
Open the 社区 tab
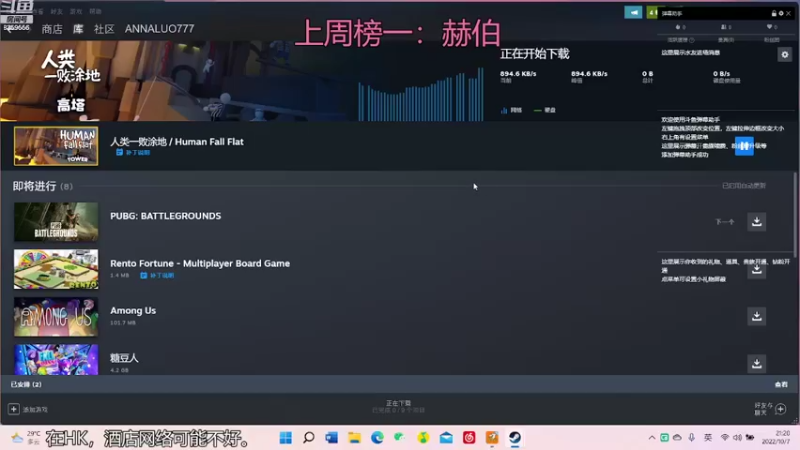(104, 29)
